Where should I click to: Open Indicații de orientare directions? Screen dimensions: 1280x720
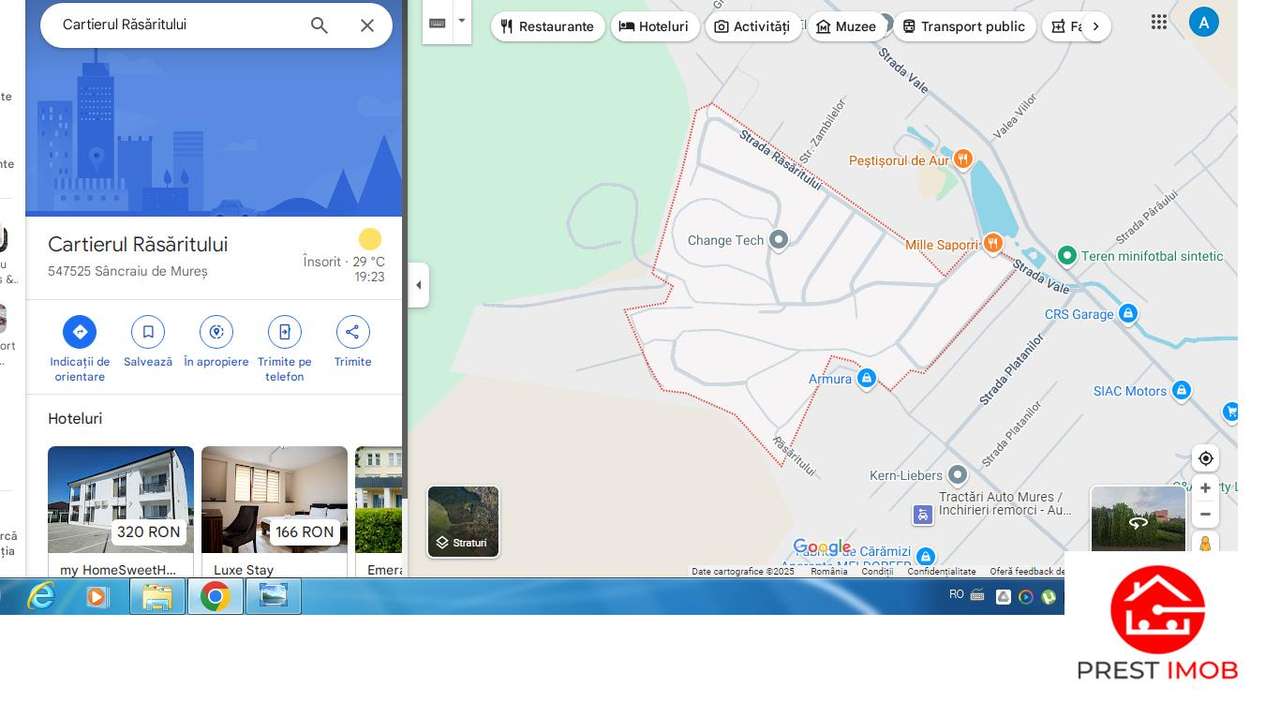(80, 332)
